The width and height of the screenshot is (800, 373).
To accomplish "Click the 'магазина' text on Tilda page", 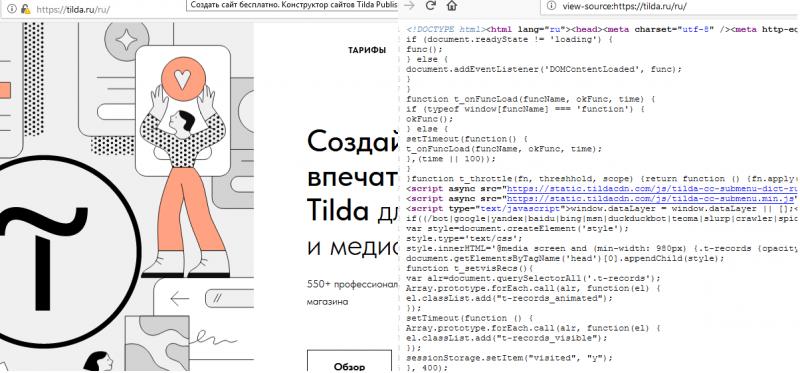I will [328, 302].
